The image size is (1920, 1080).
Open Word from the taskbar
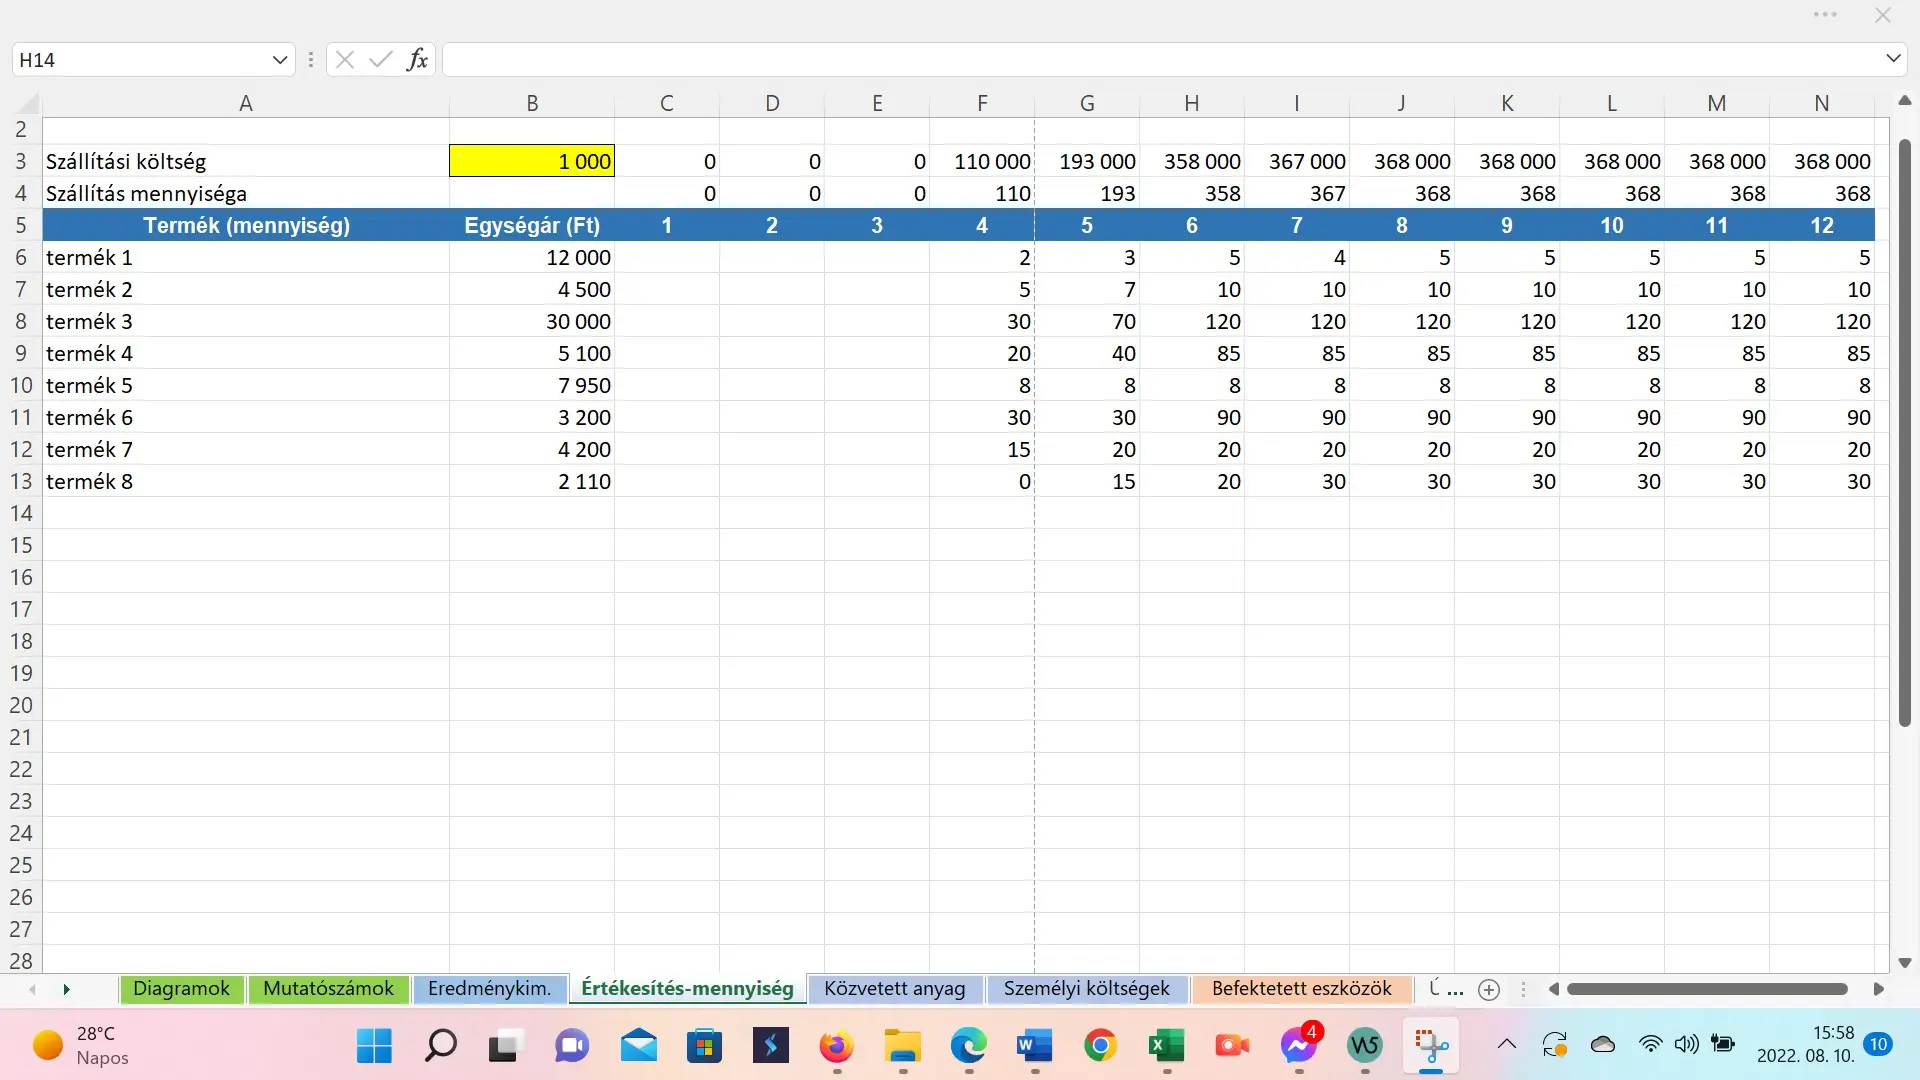[1034, 1046]
